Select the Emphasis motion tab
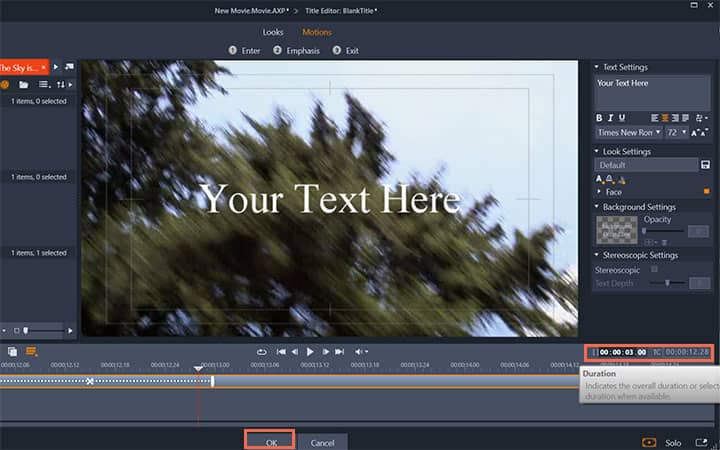This screenshot has height=450, width=720. click(298, 50)
